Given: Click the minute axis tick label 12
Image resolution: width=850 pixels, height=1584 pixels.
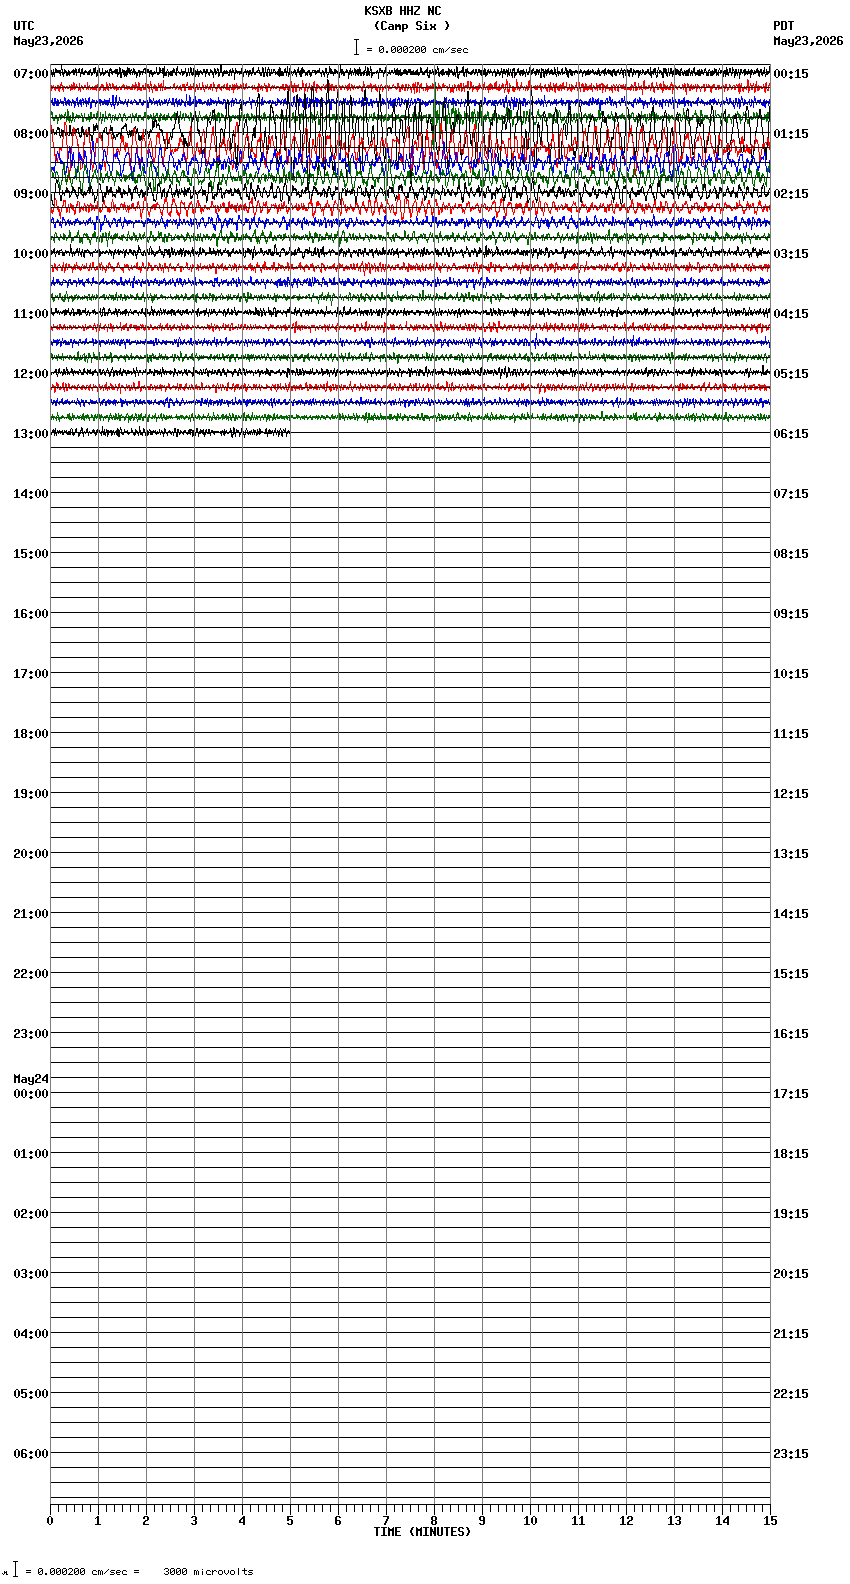Looking at the screenshot, I should click(626, 1521).
